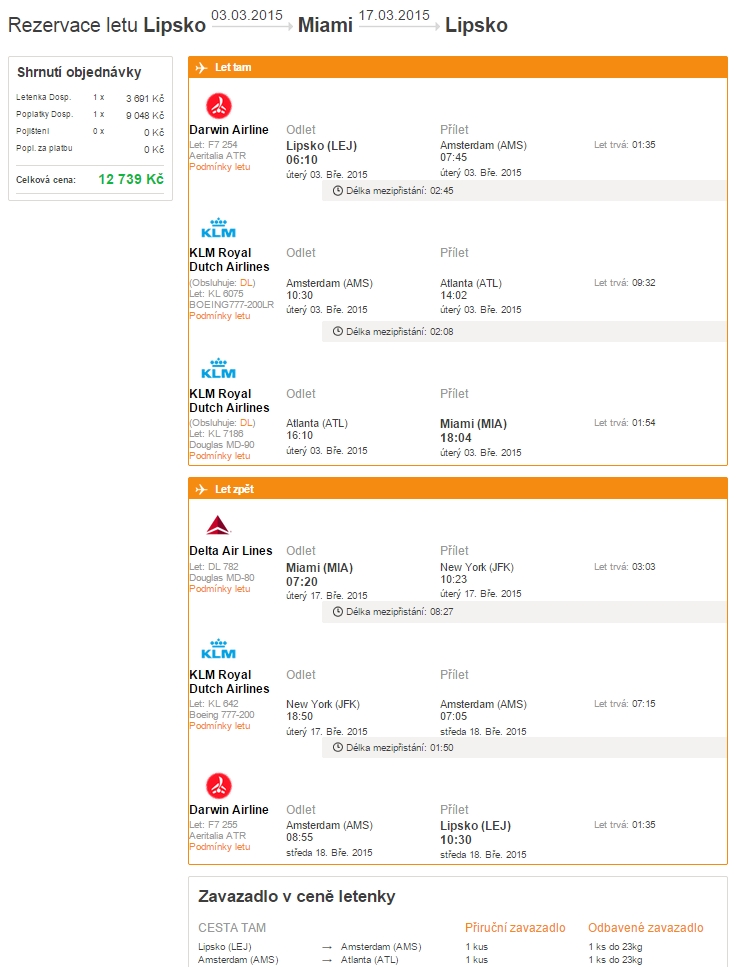This screenshot has width=738, height=967.
Task: Click the total price 12 739 Kč
Action: click(131, 179)
